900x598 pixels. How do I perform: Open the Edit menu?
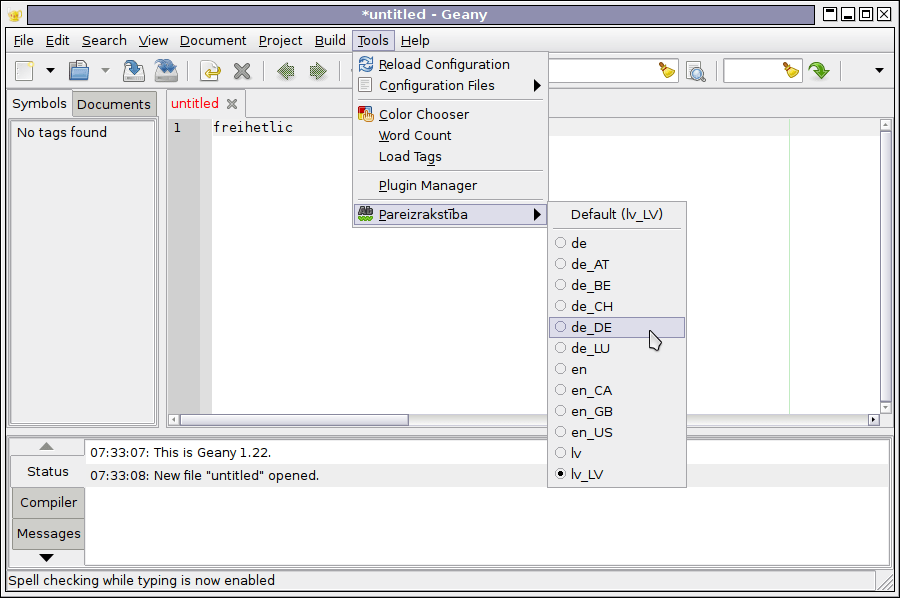pyautogui.click(x=57, y=41)
